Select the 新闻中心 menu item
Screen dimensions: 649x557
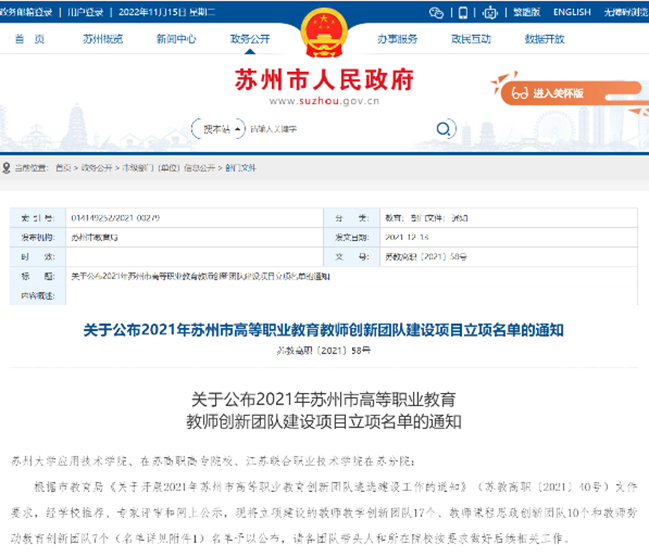click(176, 38)
